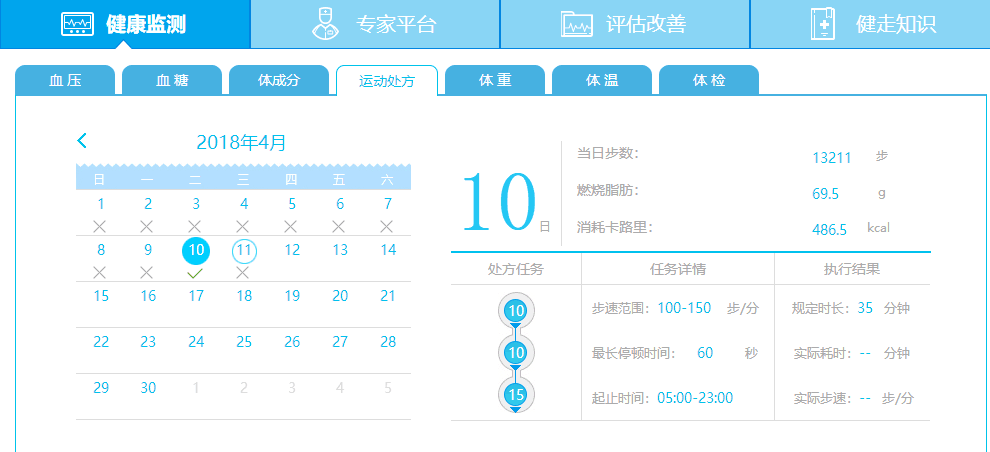Click the X mark under April 8
Screen dimensions: 990x452
[x=100, y=272]
